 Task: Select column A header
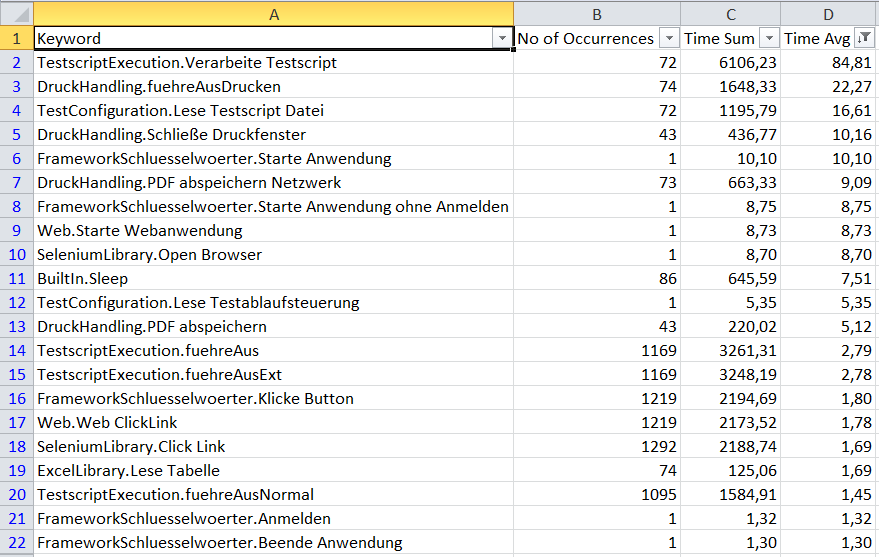tap(273, 13)
